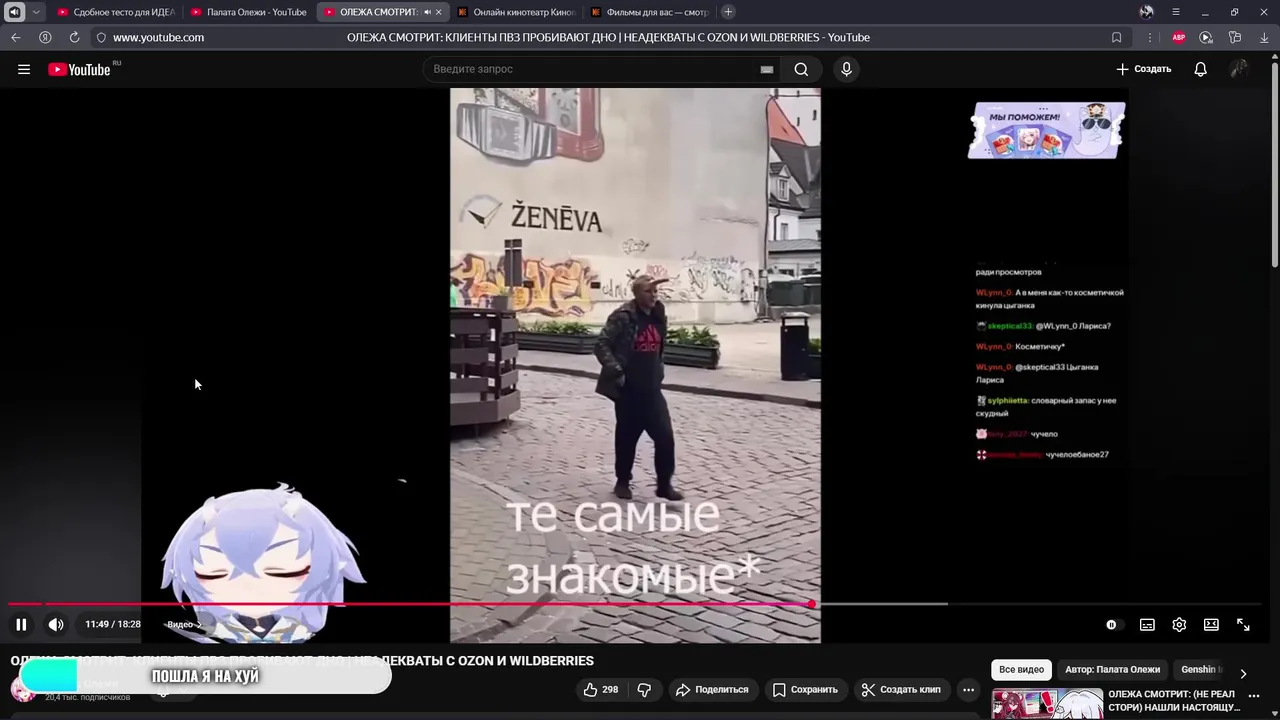Screen dimensions: 1280x720
Task: Open the account avatar menu
Action: point(1240,69)
